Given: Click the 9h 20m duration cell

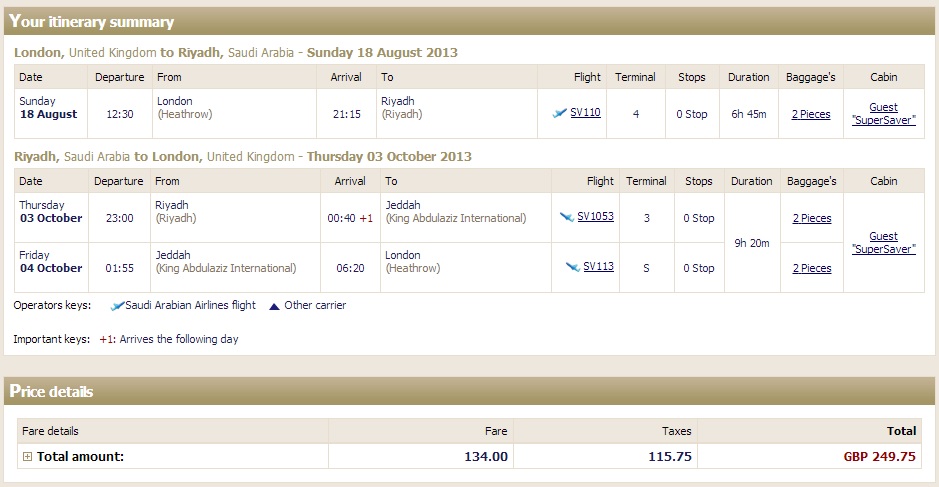Looking at the screenshot, I should [752, 243].
